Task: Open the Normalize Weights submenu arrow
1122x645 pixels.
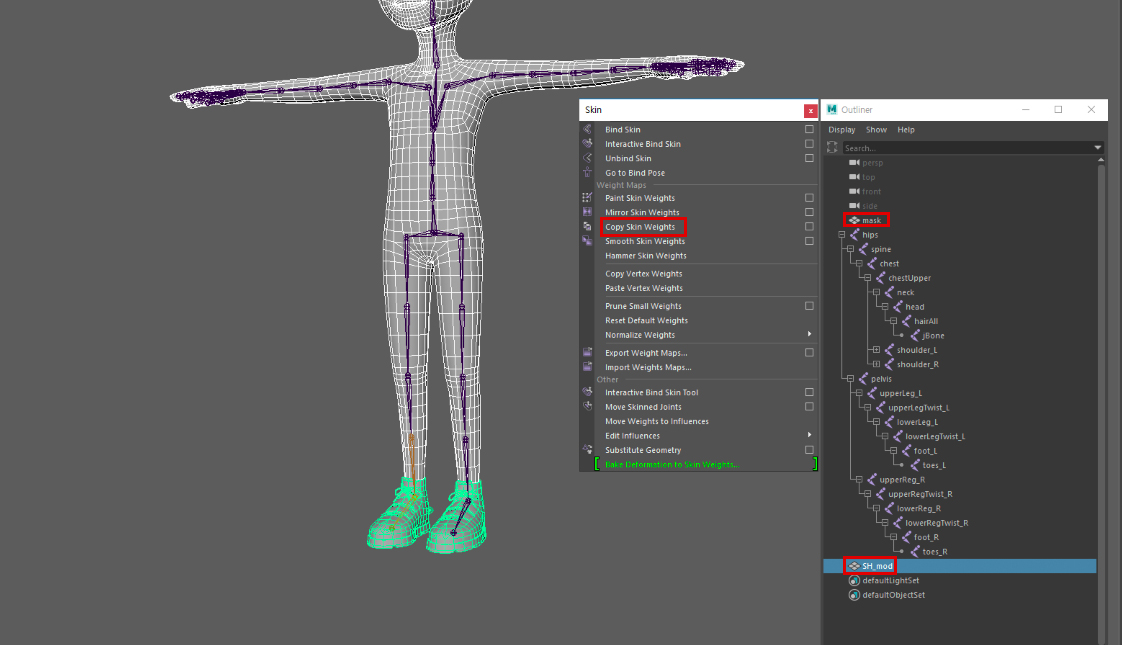Action: (809, 335)
